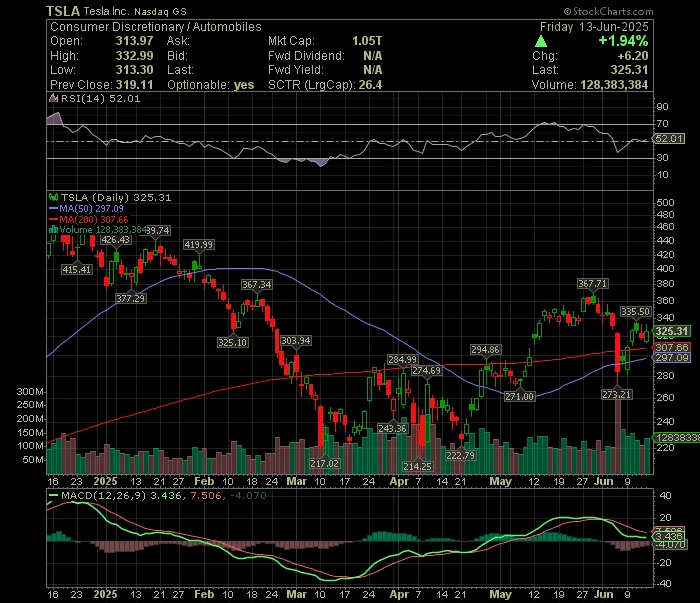The width and height of the screenshot is (700, 603).
Task: Click the Low value 313.30
Action: [134, 70]
